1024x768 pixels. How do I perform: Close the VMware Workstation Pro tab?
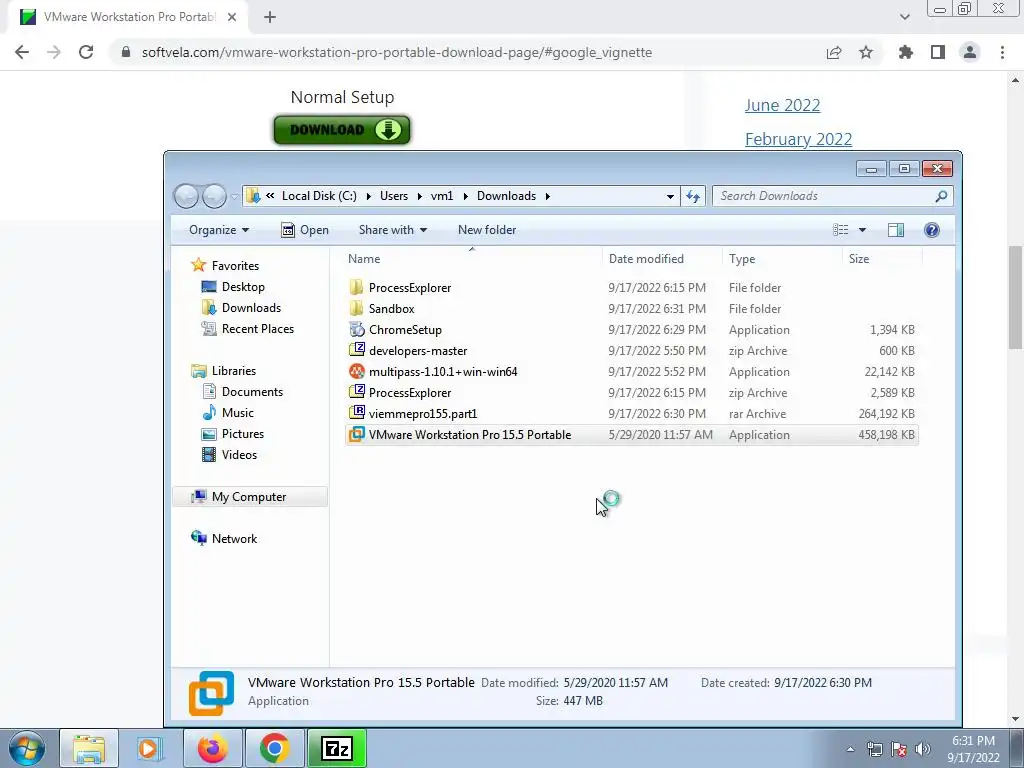(x=232, y=17)
